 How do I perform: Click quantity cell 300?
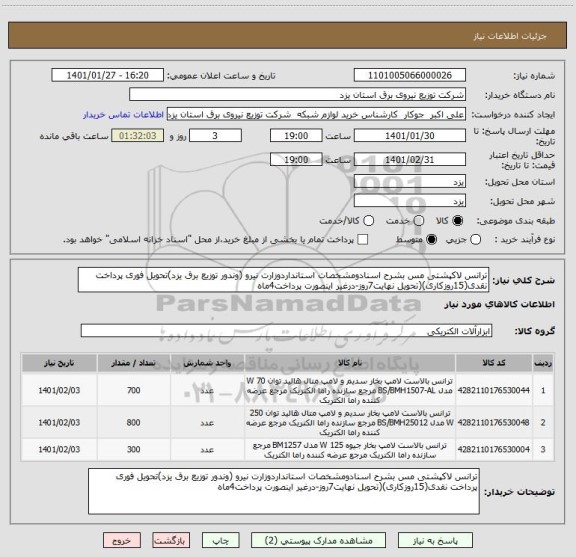coord(133,449)
